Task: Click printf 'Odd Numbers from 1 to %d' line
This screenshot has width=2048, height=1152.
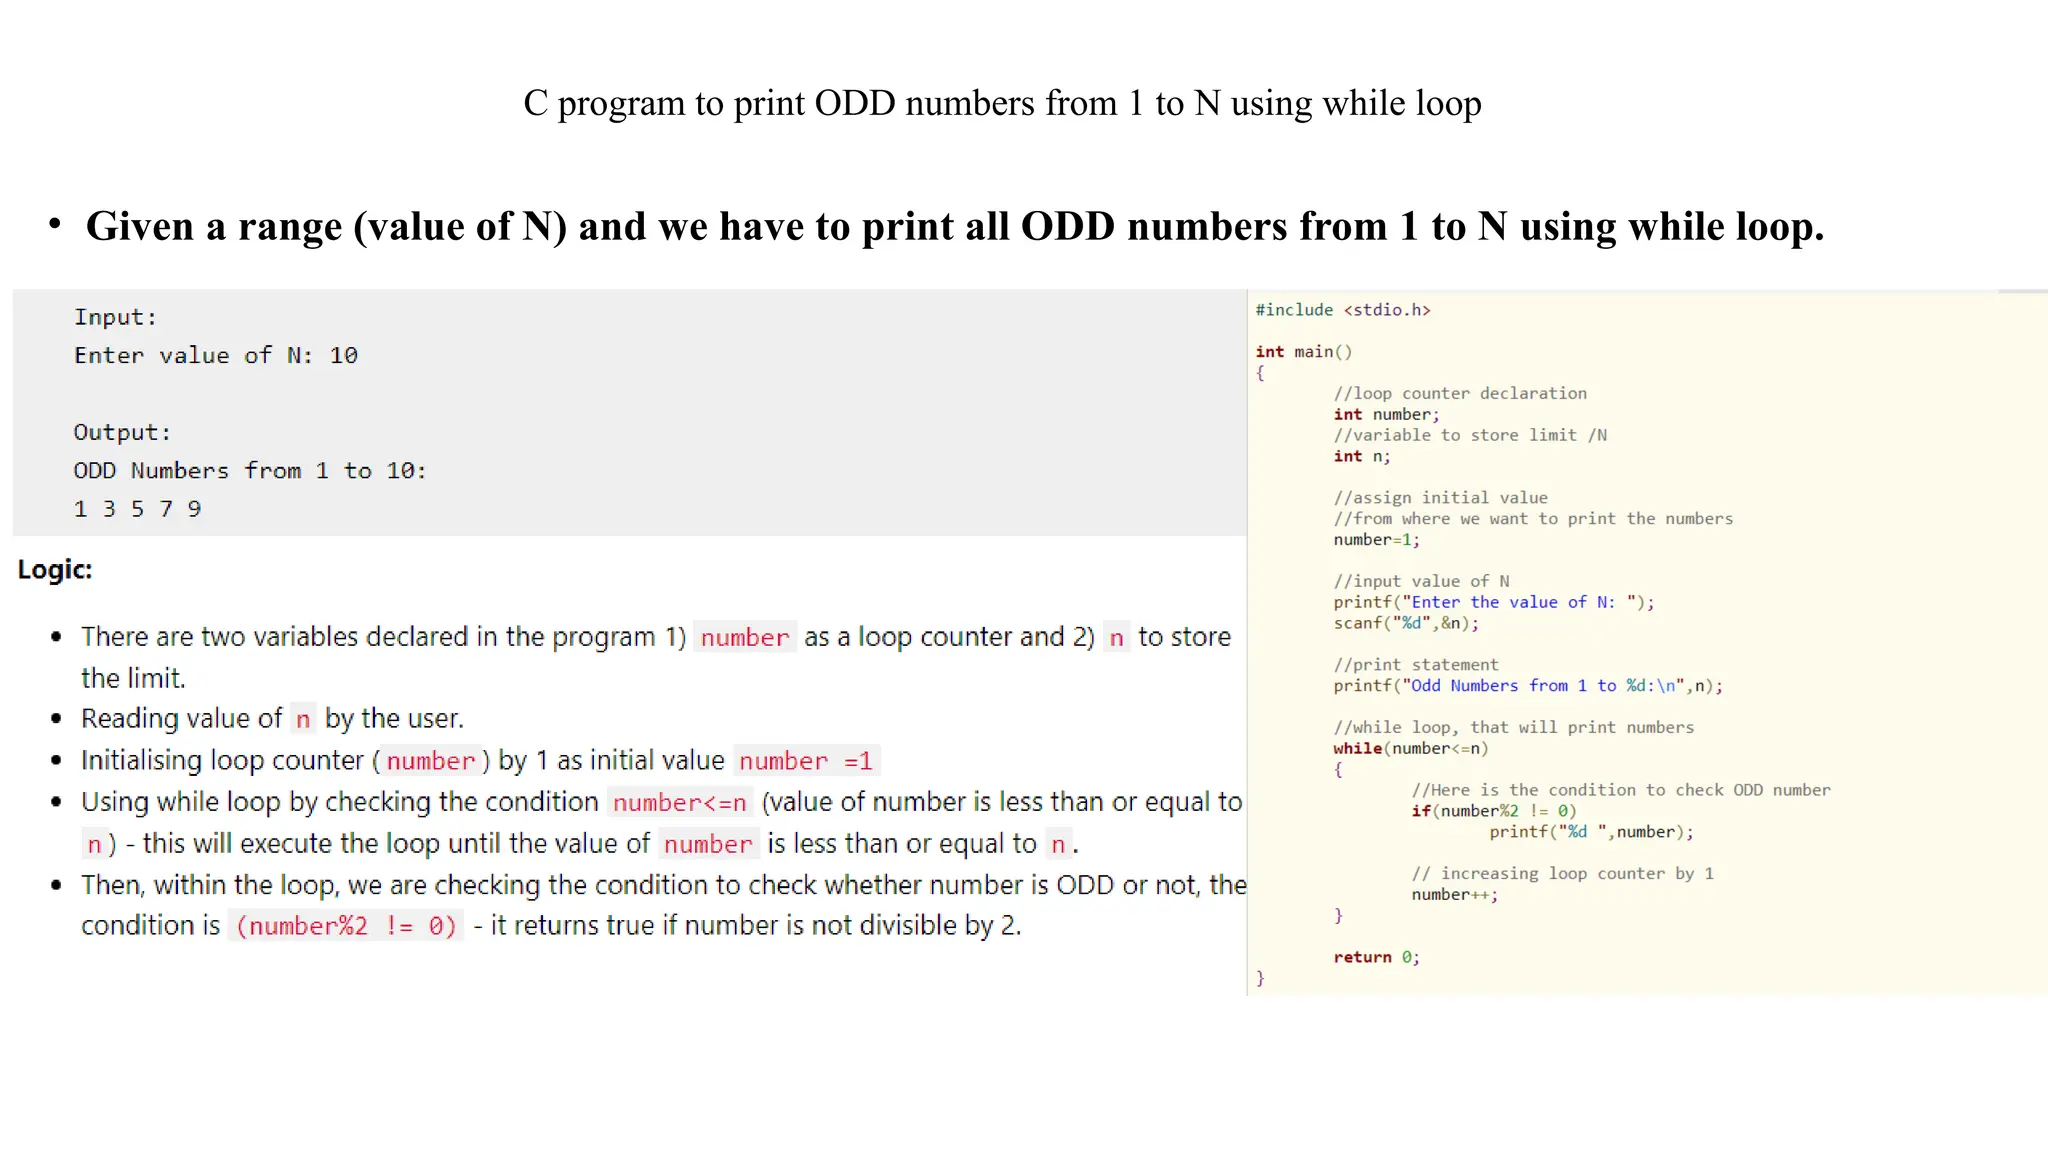Action: 1528,686
